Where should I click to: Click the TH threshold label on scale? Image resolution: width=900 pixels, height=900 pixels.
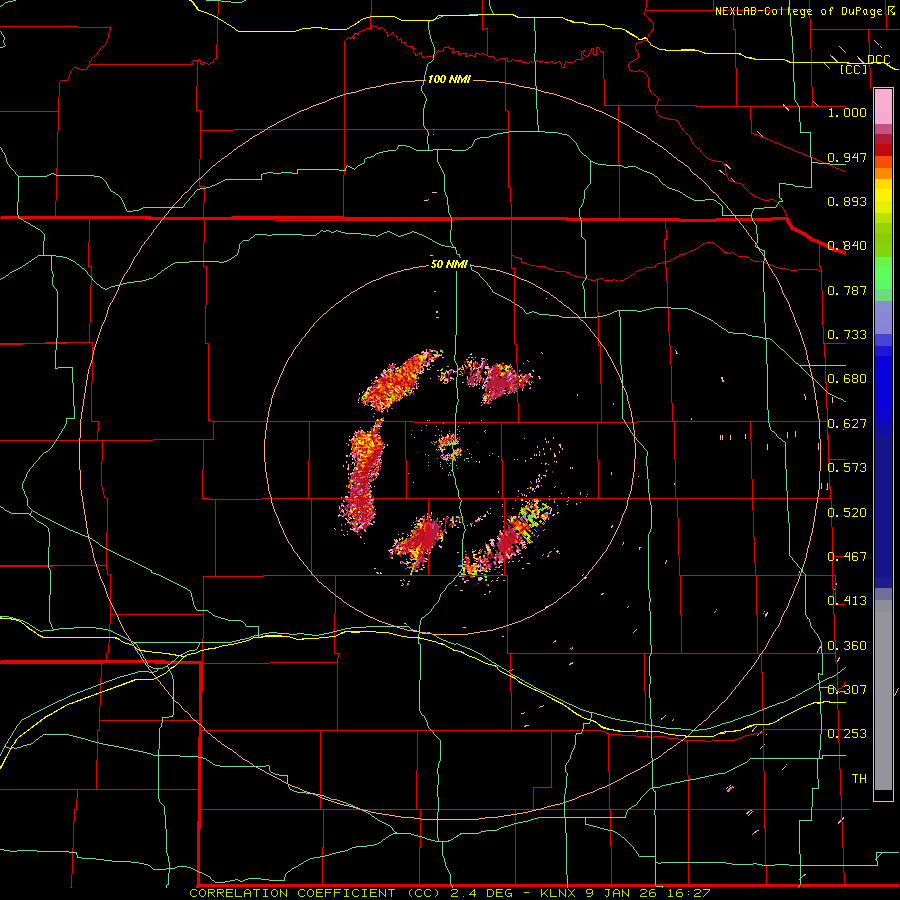859,778
